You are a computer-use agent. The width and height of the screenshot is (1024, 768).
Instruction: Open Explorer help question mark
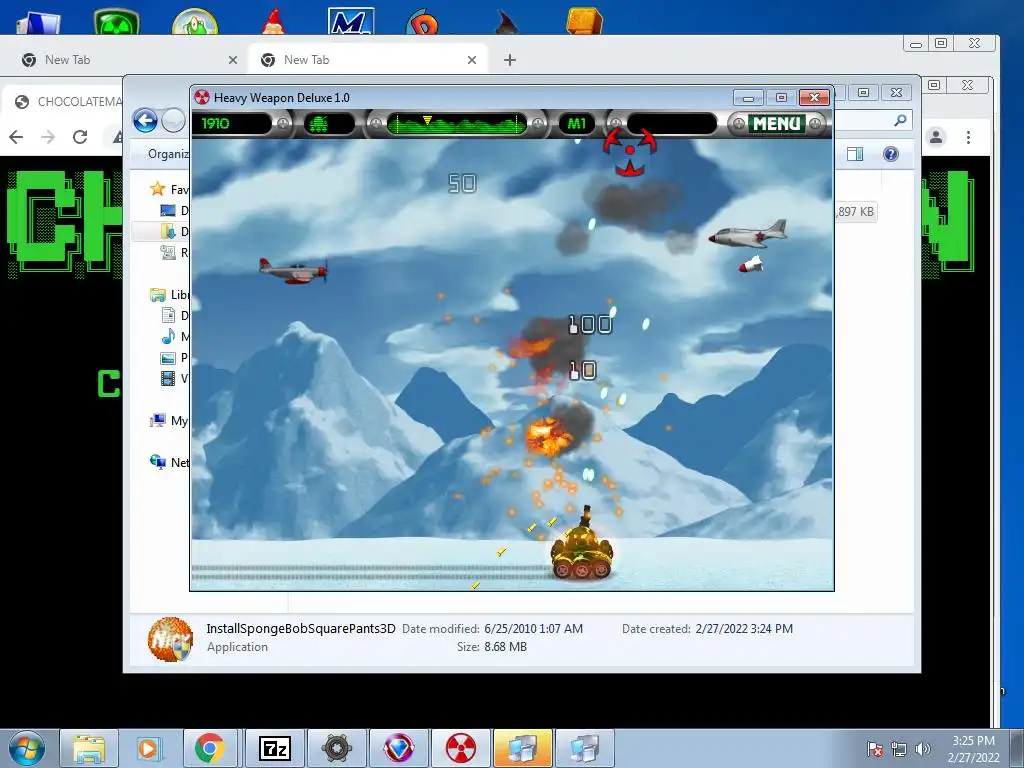click(x=891, y=154)
